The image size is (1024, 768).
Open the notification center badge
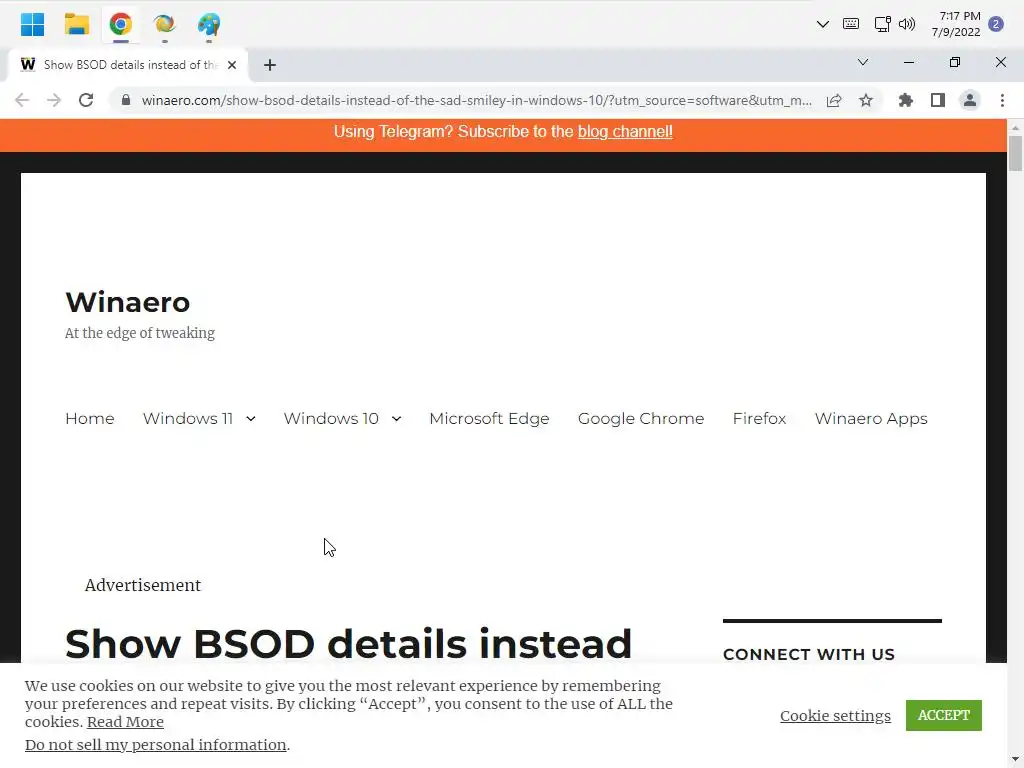[x=996, y=24]
